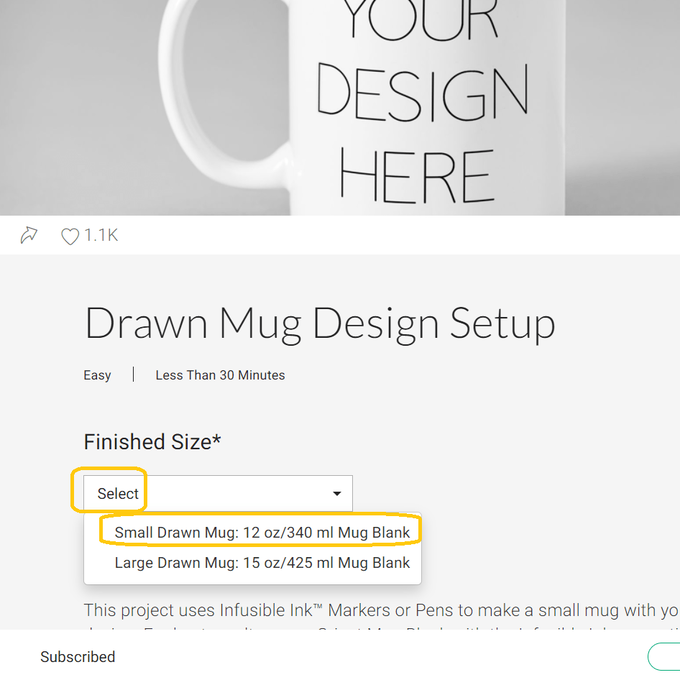Click the Select placeholder text in dropdown
Image resolution: width=680 pixels, height=680 pixels.
[118, 493]
